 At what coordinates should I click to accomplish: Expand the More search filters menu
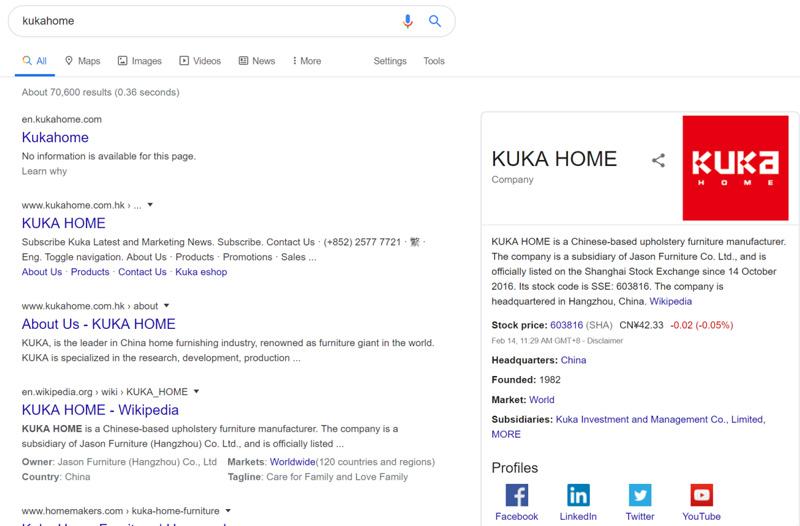[306, 61]
